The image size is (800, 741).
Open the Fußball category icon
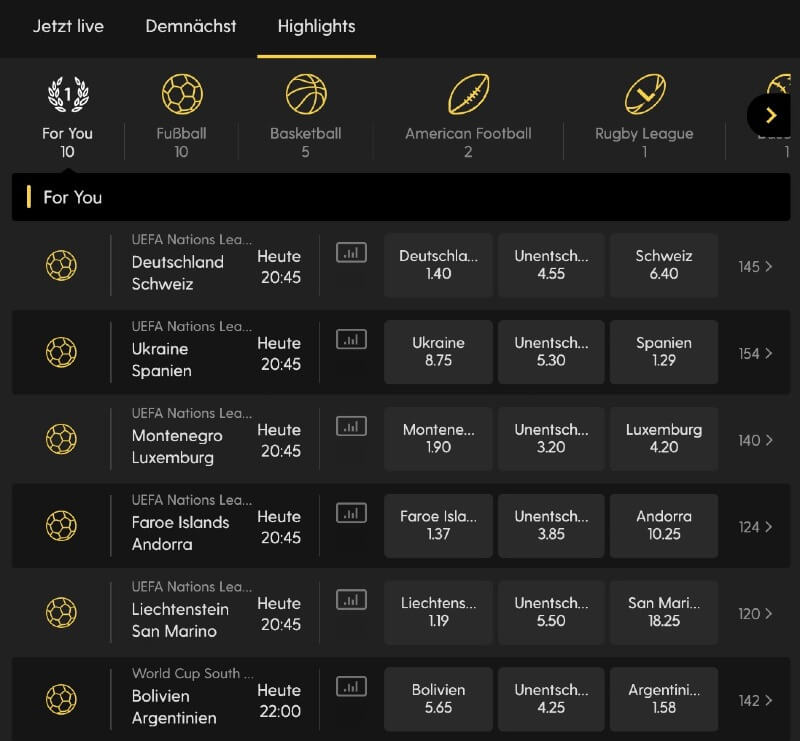(181, 95)
